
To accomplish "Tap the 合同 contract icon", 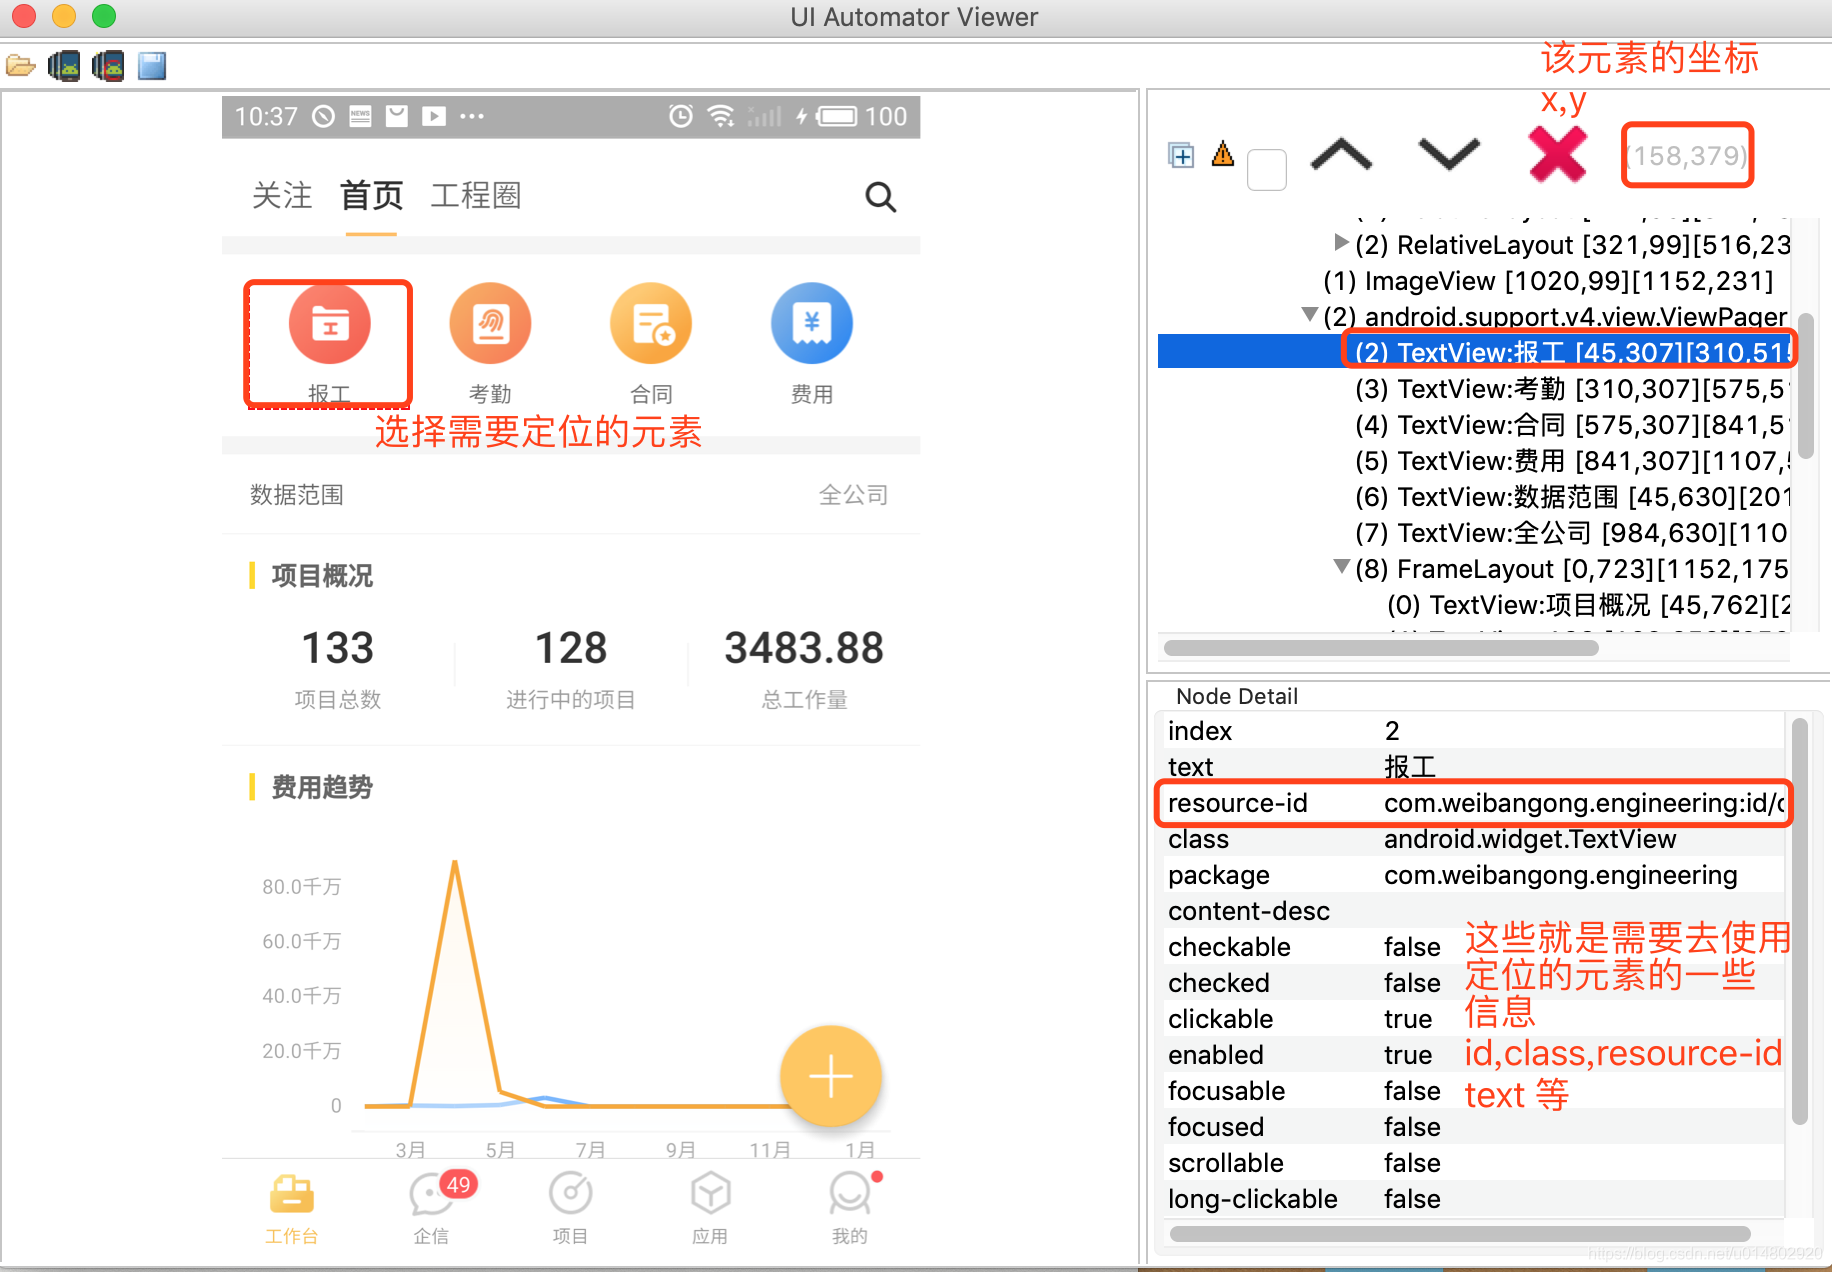I will pos(651,324).
